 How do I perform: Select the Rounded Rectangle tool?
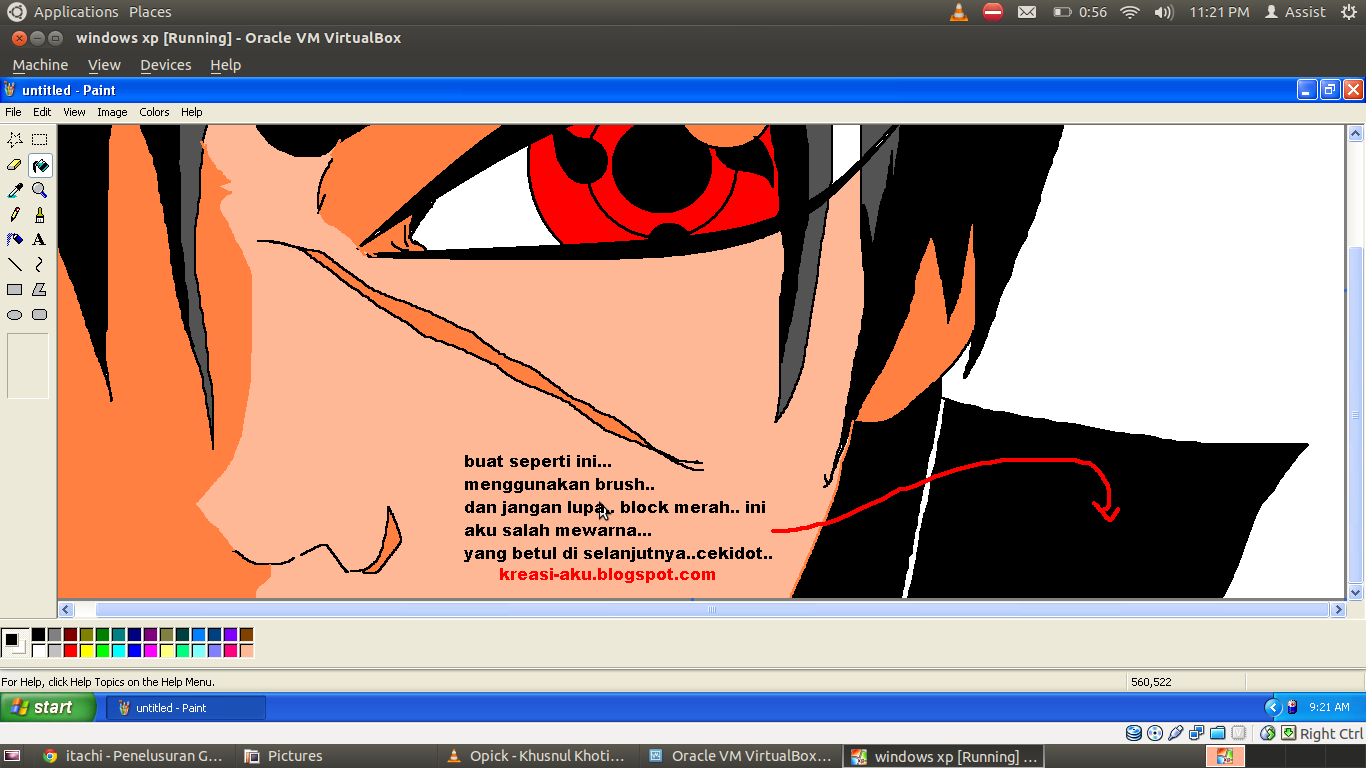coord(40,315)
